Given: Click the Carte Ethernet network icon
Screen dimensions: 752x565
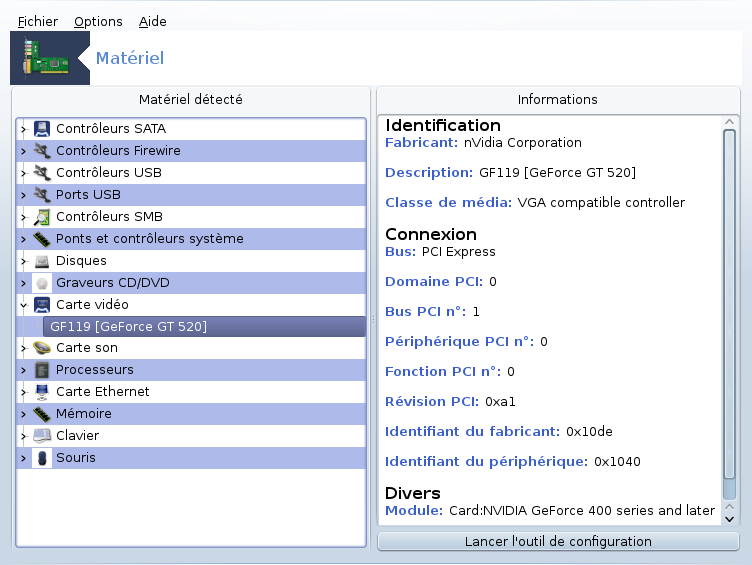Looking at the screenshot, I should (x=42, y=392).
